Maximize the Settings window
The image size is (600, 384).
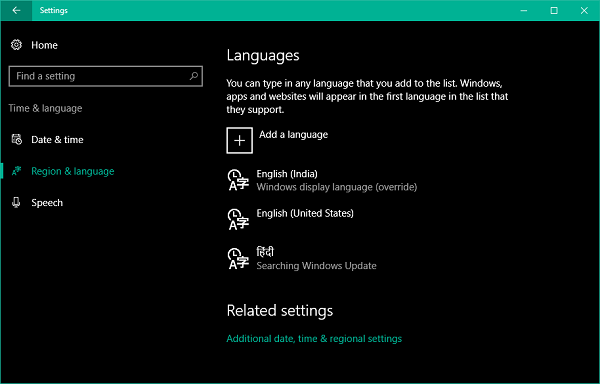pyautogui.click(x=554, y=11)
